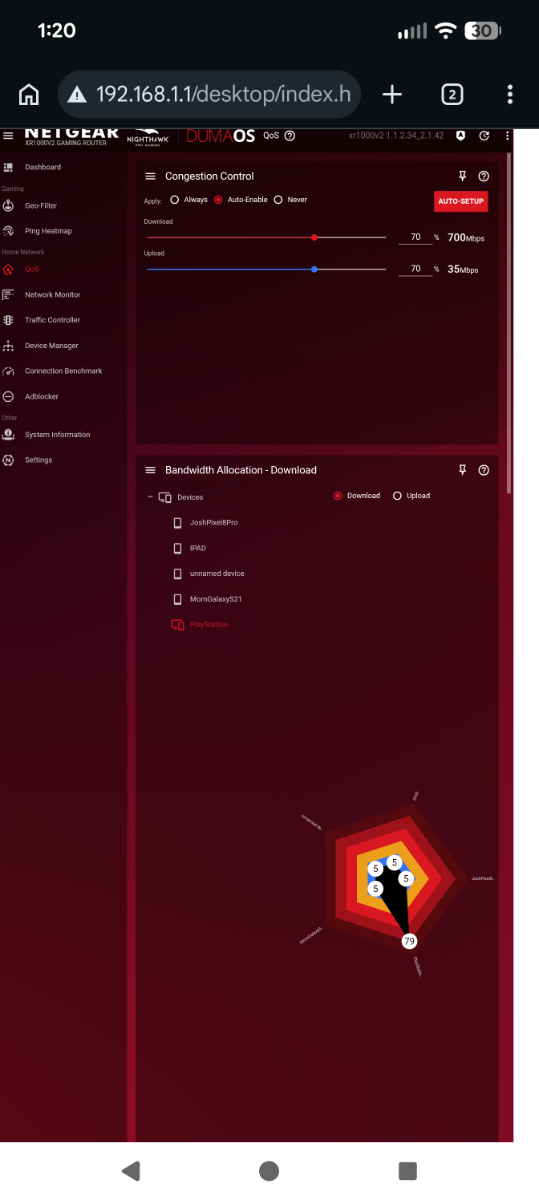The height and width of the screenshot is (1200, 539).
Task: Collapse the Devices tree
Action: (150, 497)
